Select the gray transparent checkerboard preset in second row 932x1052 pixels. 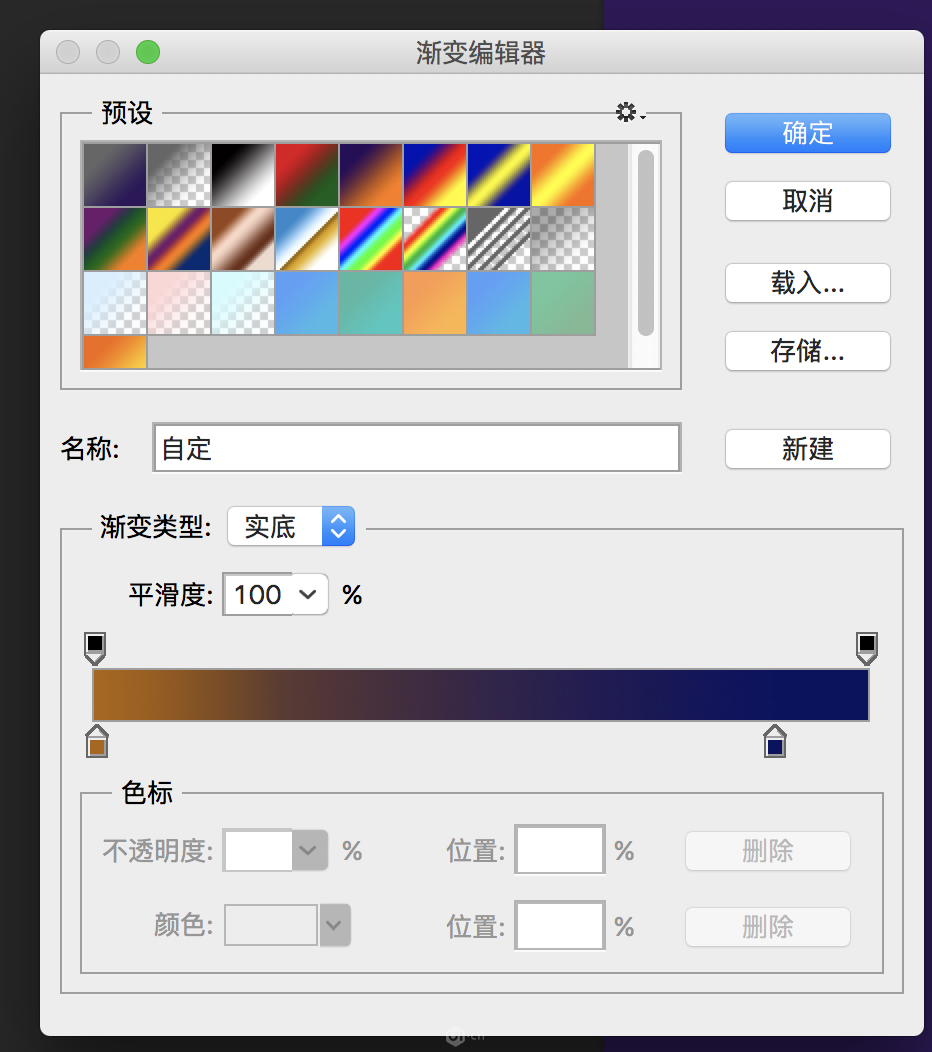563,239
